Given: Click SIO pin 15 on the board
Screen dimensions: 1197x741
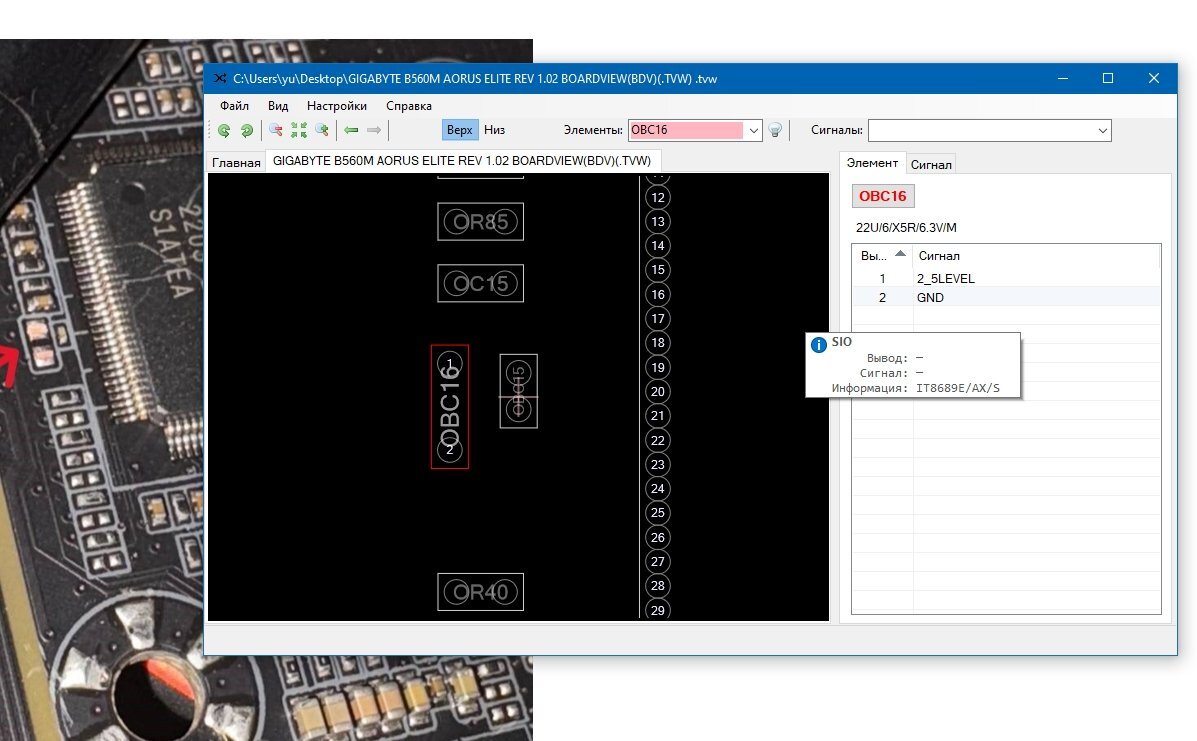Looking at the screenshot, I should [658, 270].
